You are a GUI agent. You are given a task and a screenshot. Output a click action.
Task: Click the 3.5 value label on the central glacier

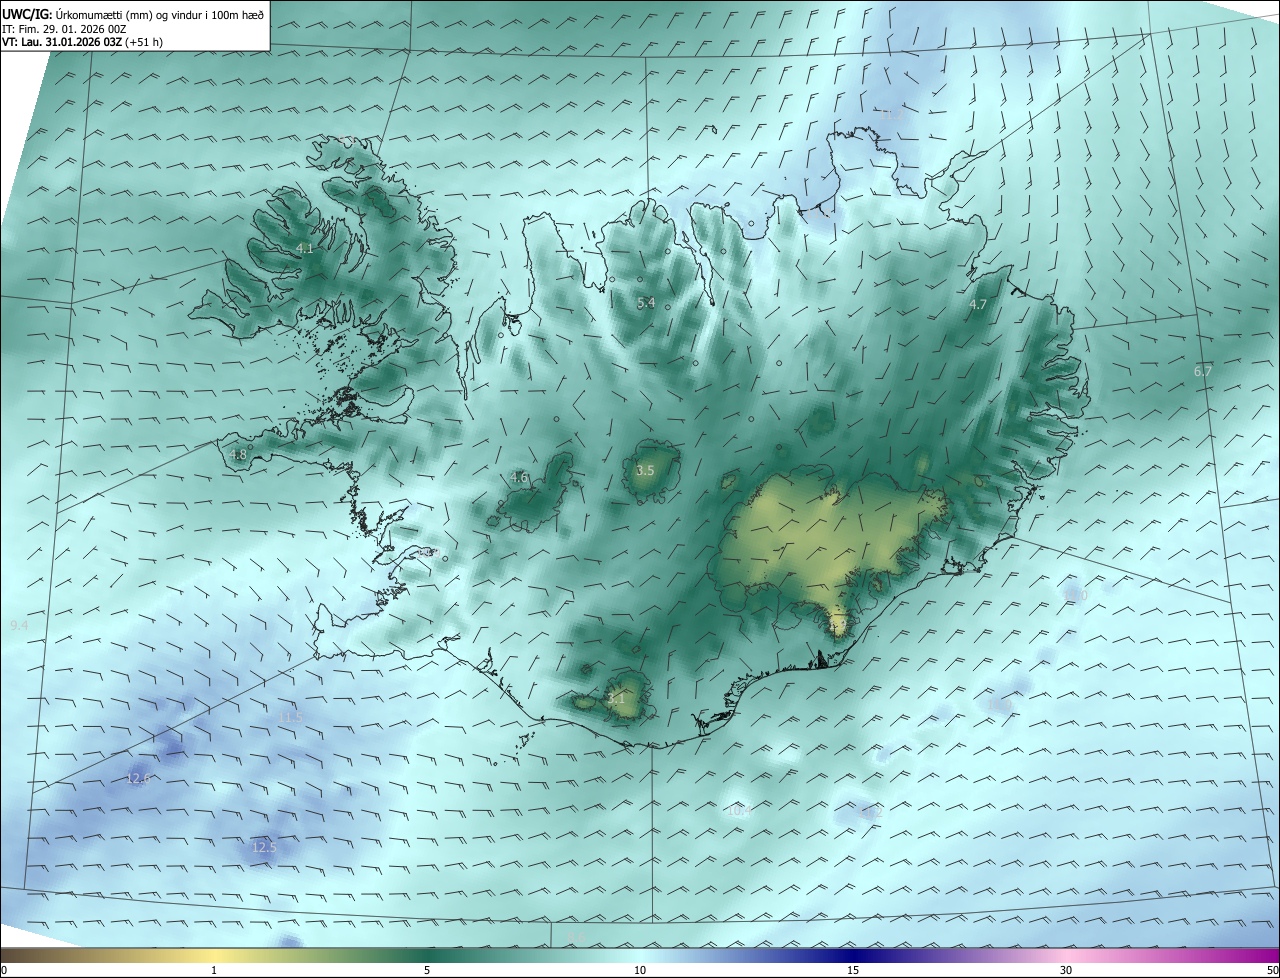tap(645, 470)
